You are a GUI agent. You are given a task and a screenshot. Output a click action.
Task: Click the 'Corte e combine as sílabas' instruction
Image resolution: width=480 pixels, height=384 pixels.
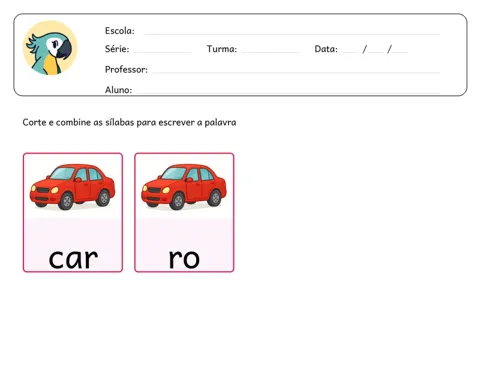129,122
